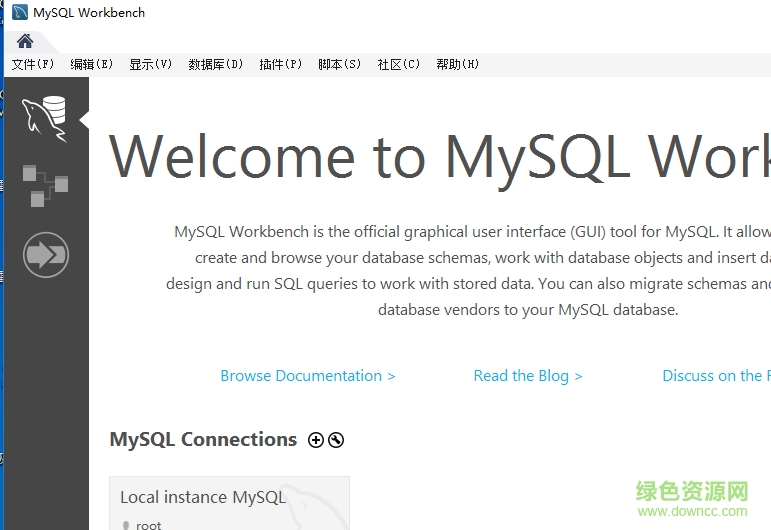Open the MySQL connections dolphin sidebar view
Viewport: 771px width, 530px height.
pyautogui.click(x=45, y=119)
